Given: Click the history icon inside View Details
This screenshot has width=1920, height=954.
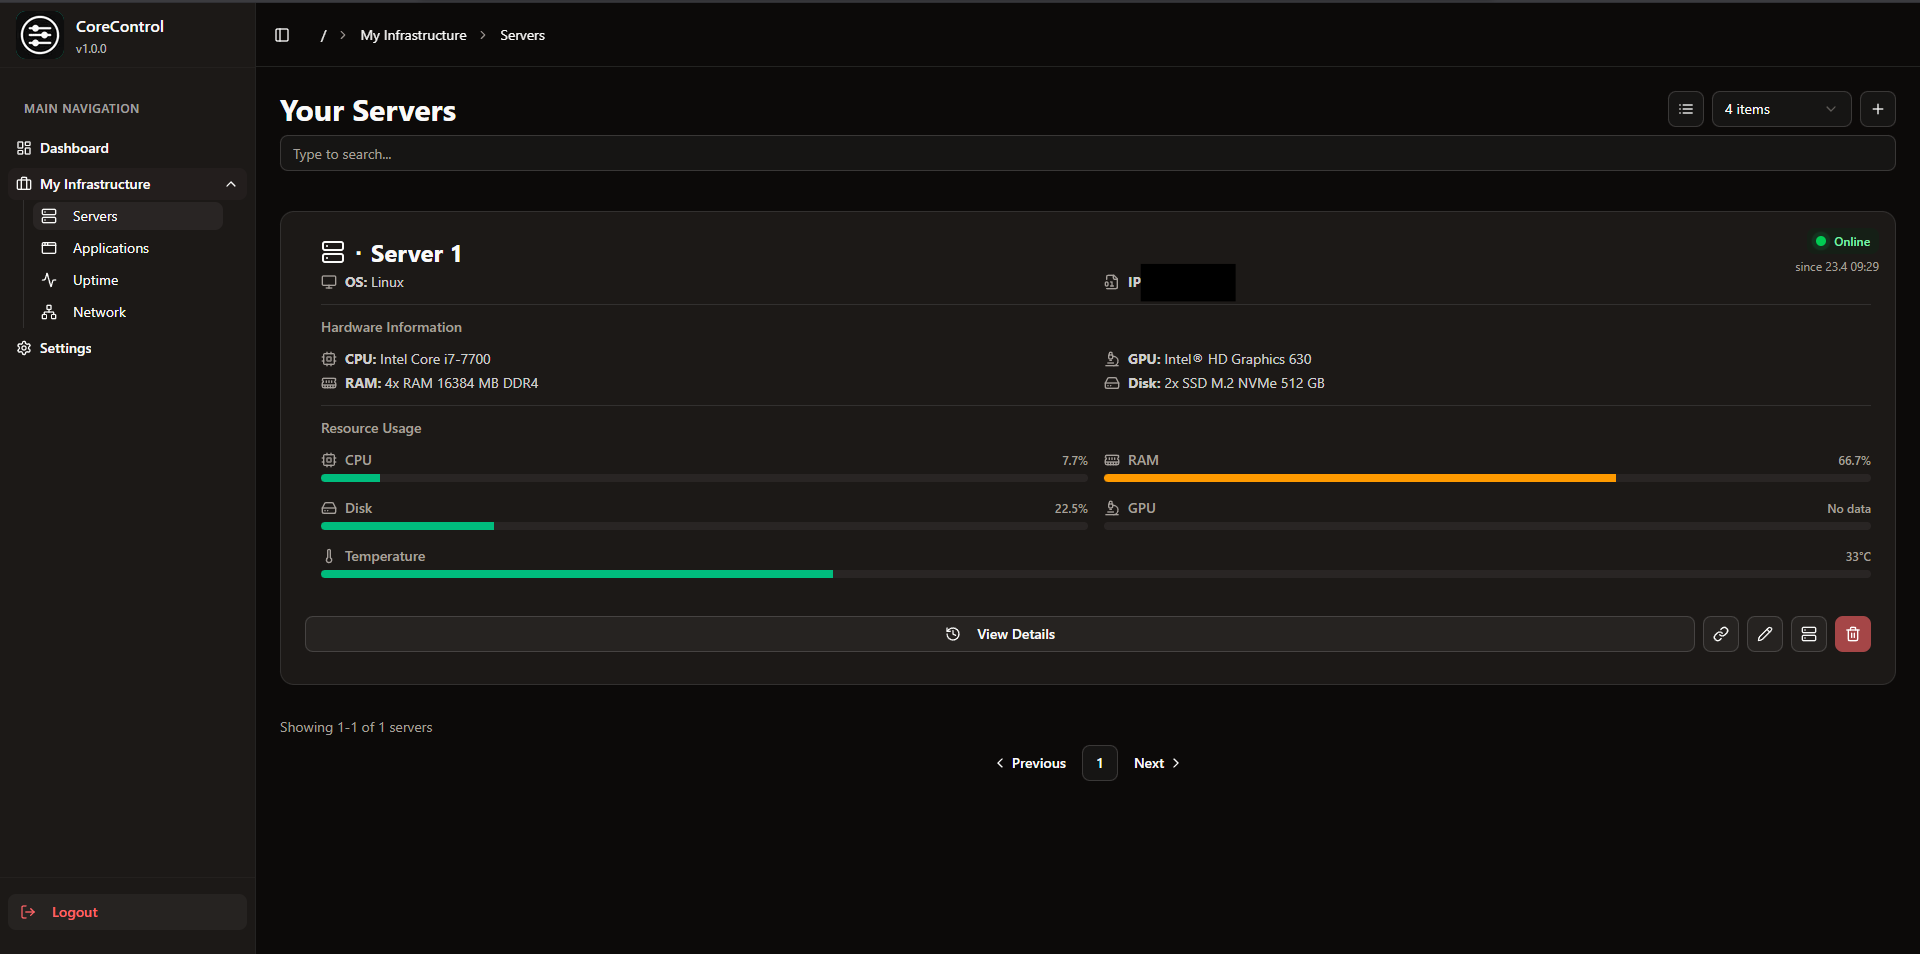Looking at the screenshot, I should pos(953,634).
